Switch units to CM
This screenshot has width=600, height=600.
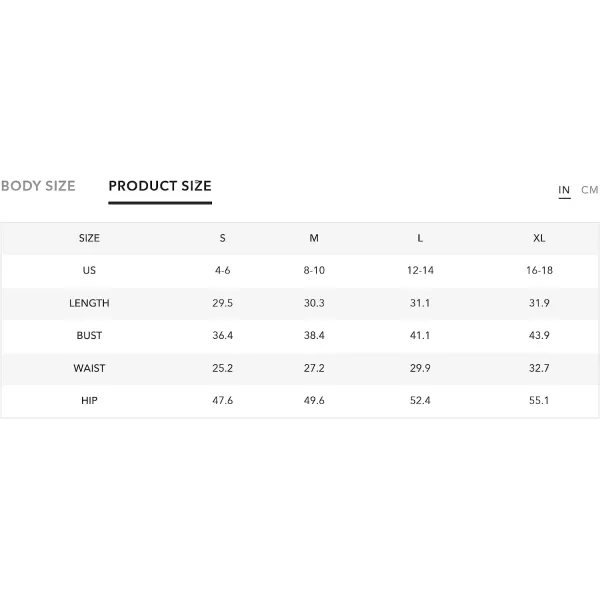click(x=589, y=190)
